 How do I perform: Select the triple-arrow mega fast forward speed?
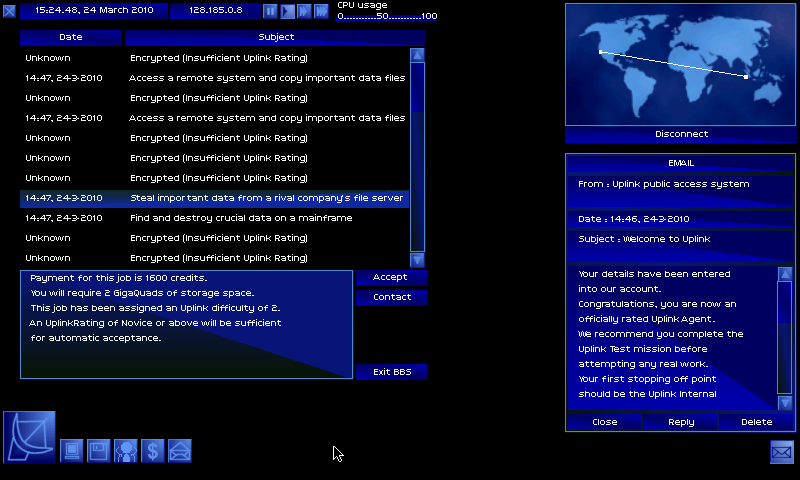[321, 11]
